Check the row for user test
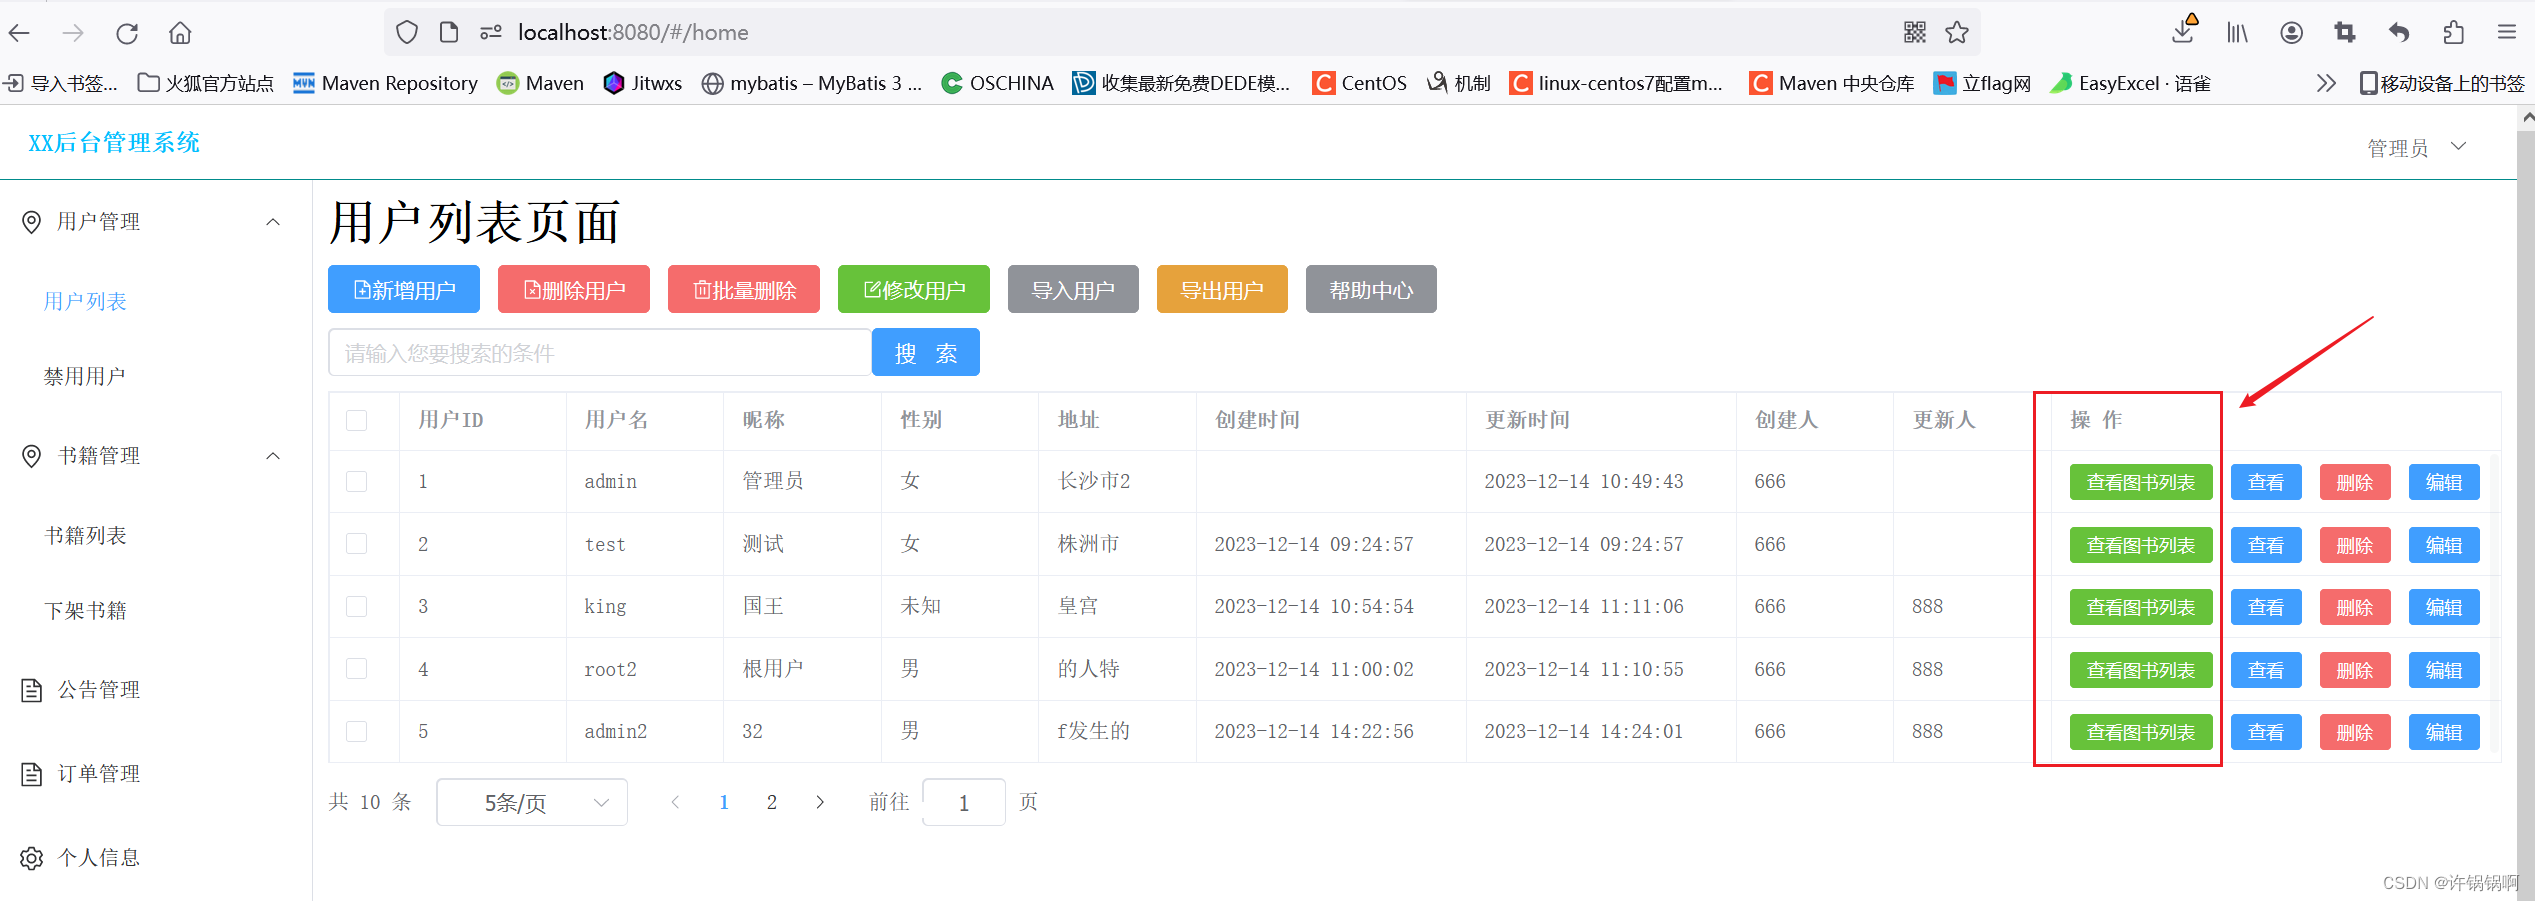The height and width of the screenshot is (901, 2535). pos(356,543)
